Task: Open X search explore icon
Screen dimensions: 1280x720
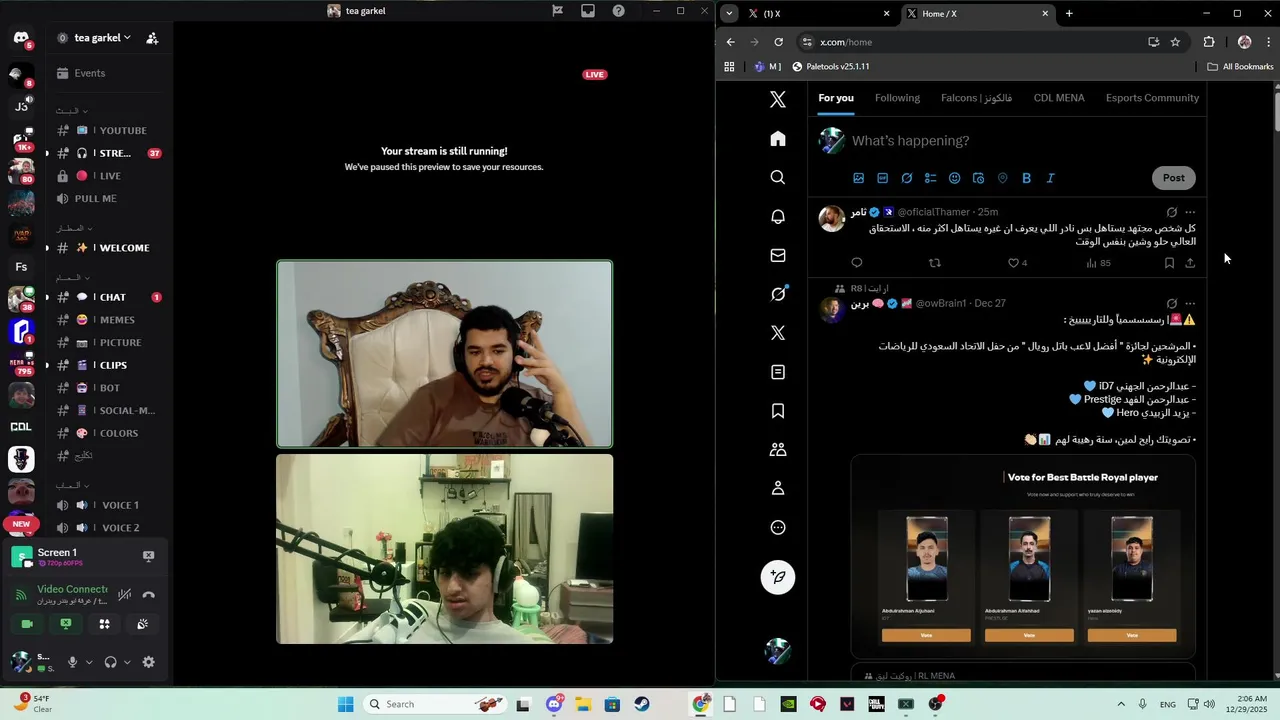Action: click(x=778, y=178)
